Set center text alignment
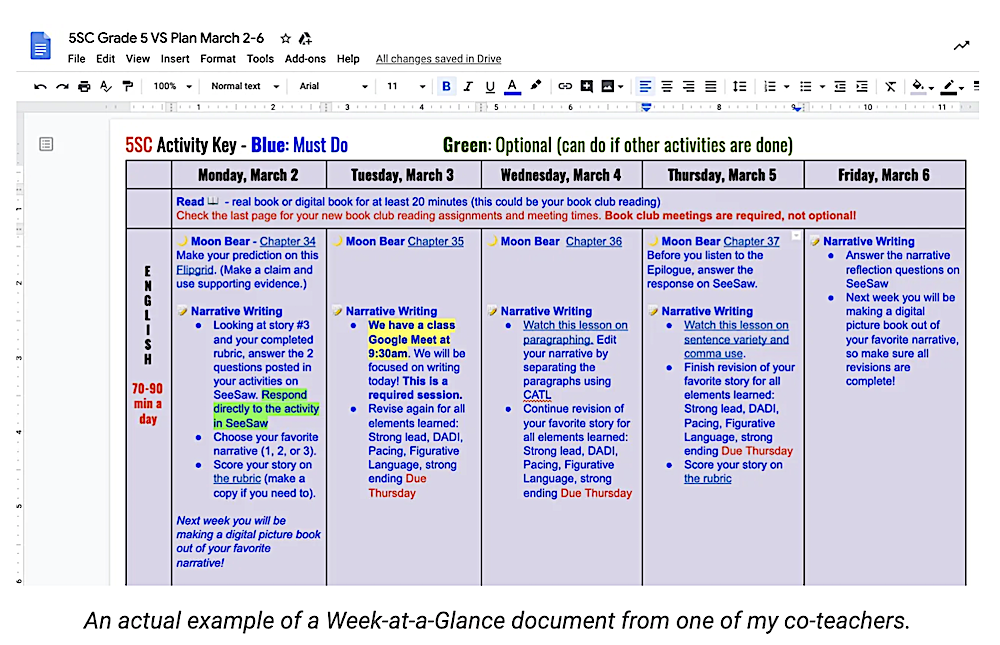Viewport: 1000px width, 645px height. [x=667, y=86]
